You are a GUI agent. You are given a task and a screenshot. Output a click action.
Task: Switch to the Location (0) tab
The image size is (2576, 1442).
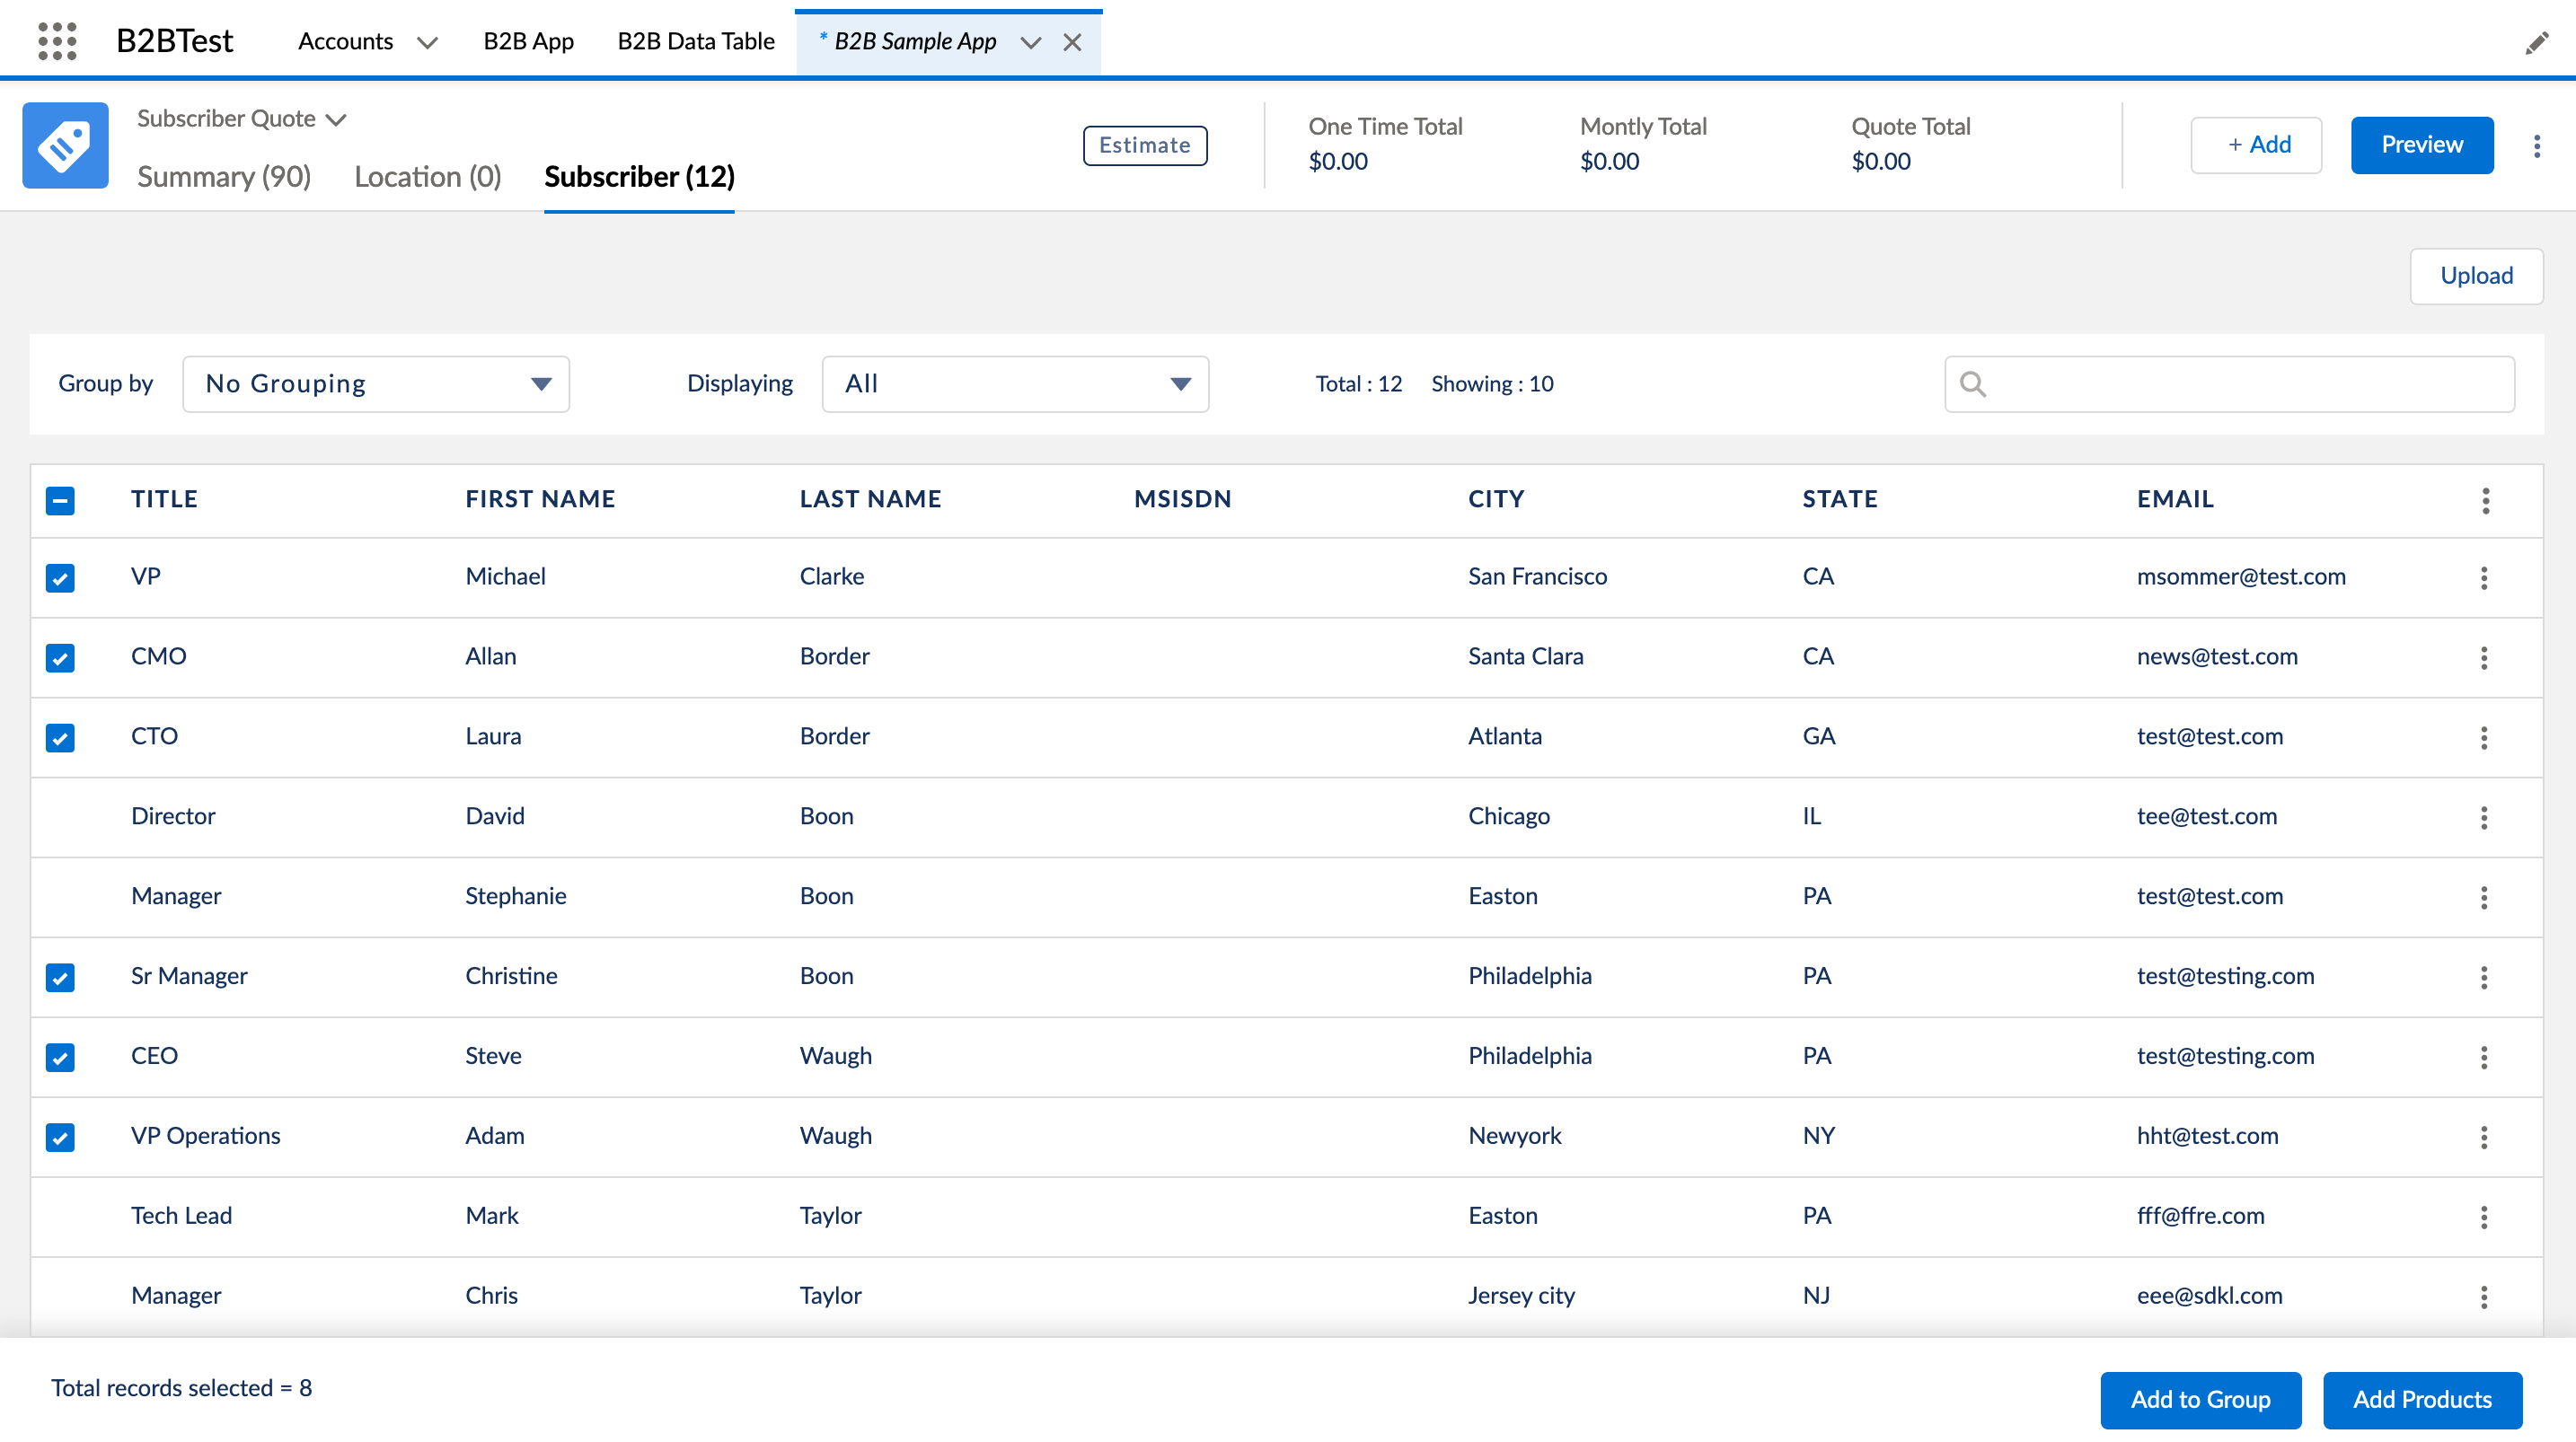[428, 177]
